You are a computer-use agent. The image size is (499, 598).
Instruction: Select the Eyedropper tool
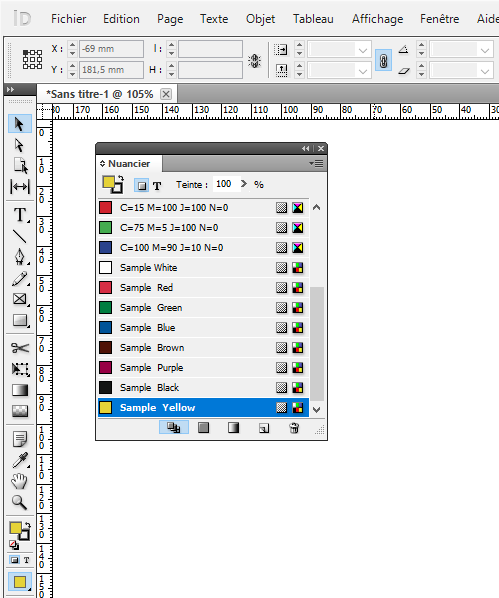coord(20,460)
